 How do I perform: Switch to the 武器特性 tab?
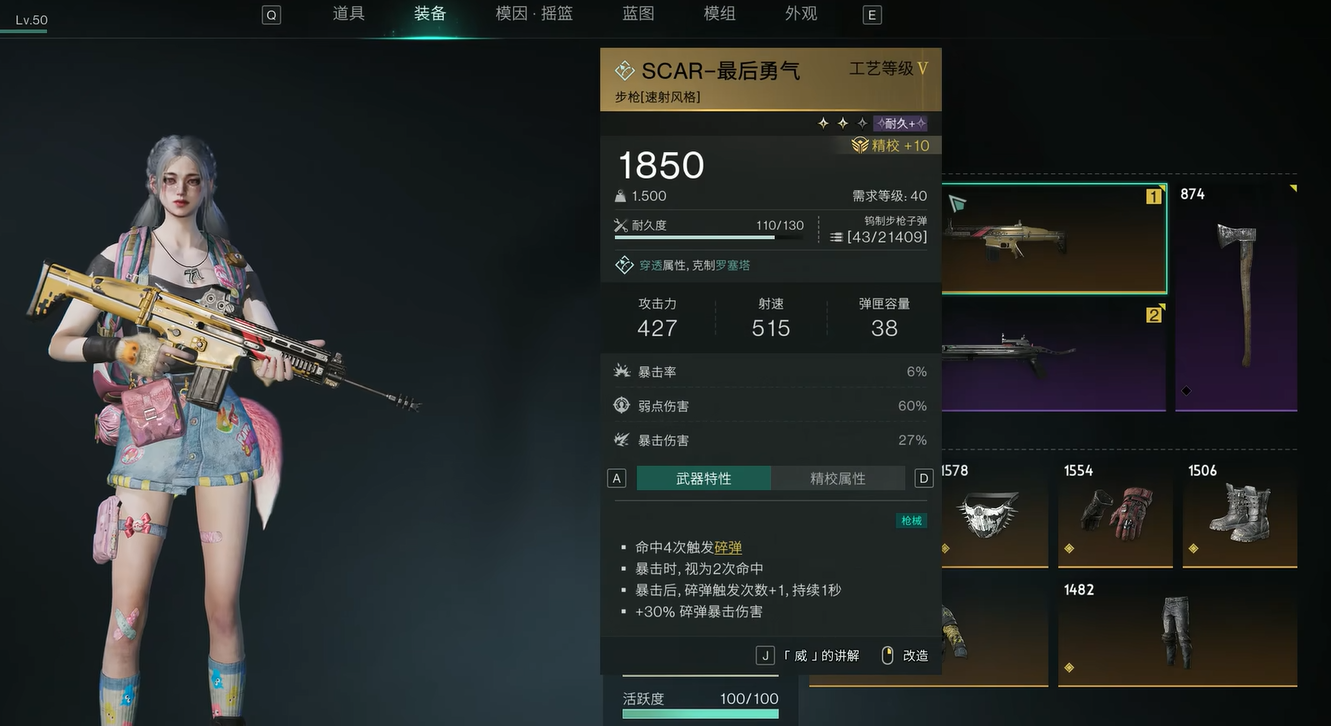[704, 478]
